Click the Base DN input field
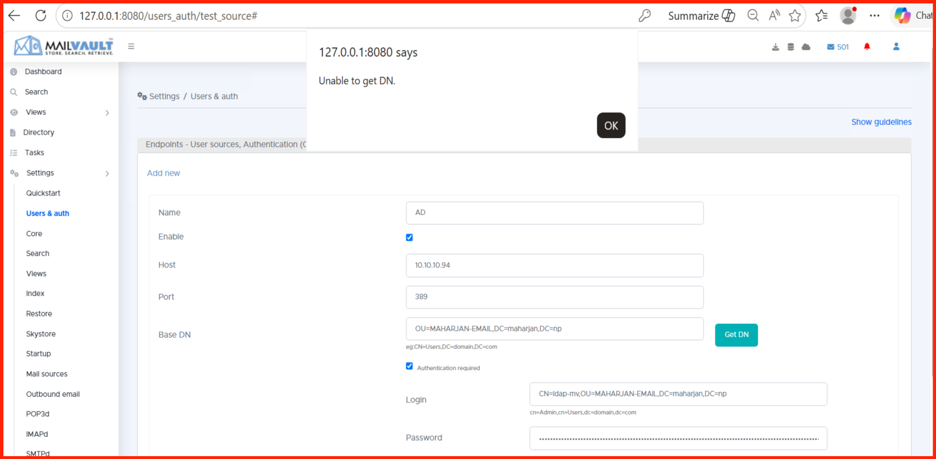936x459 pixels. tap(555, 329)
